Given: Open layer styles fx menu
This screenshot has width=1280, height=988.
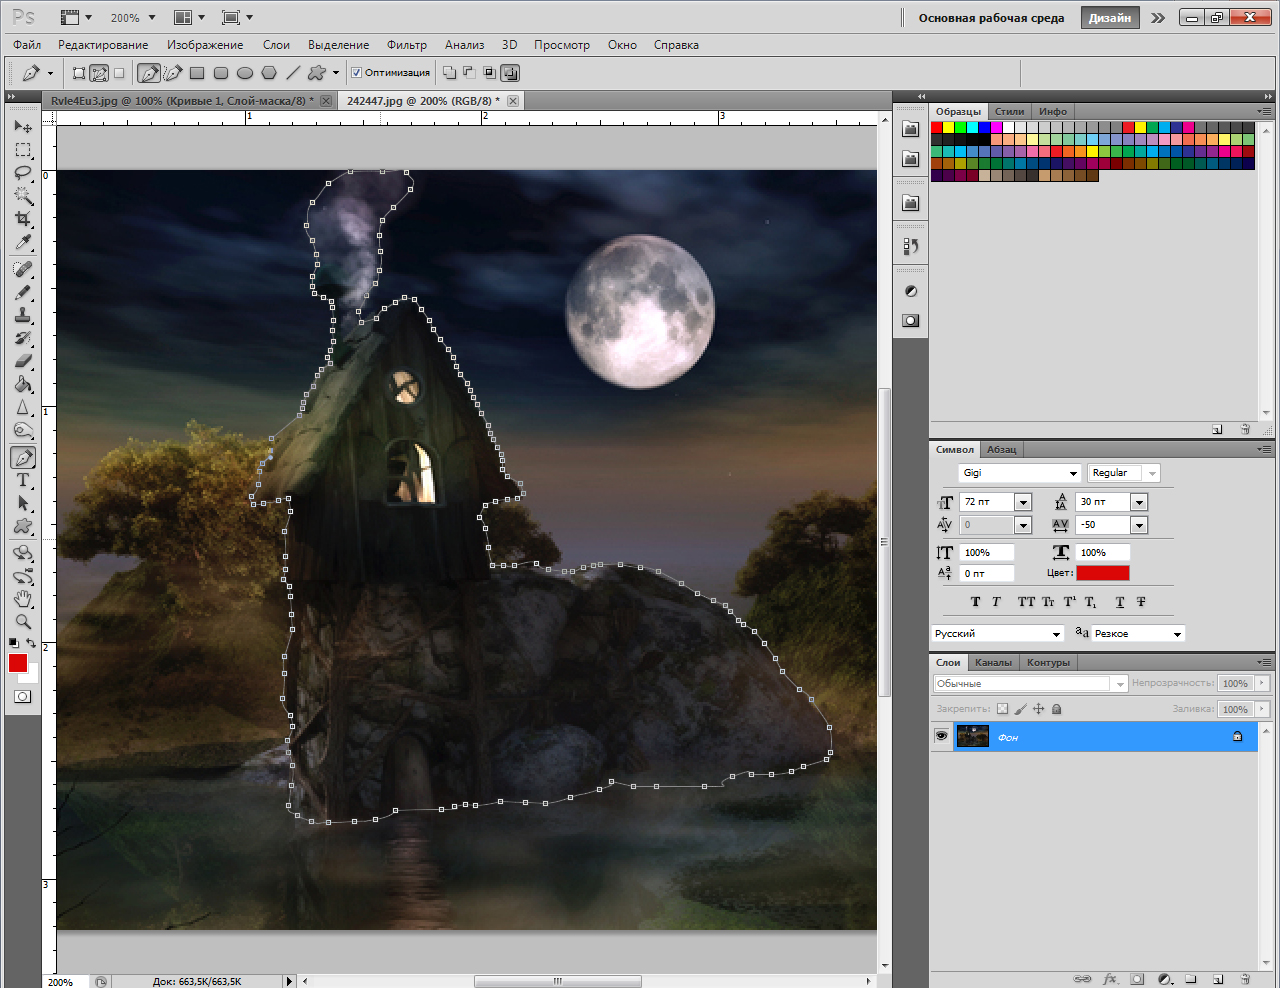Looking at the screenshot, I should [x=1110, y=979].
